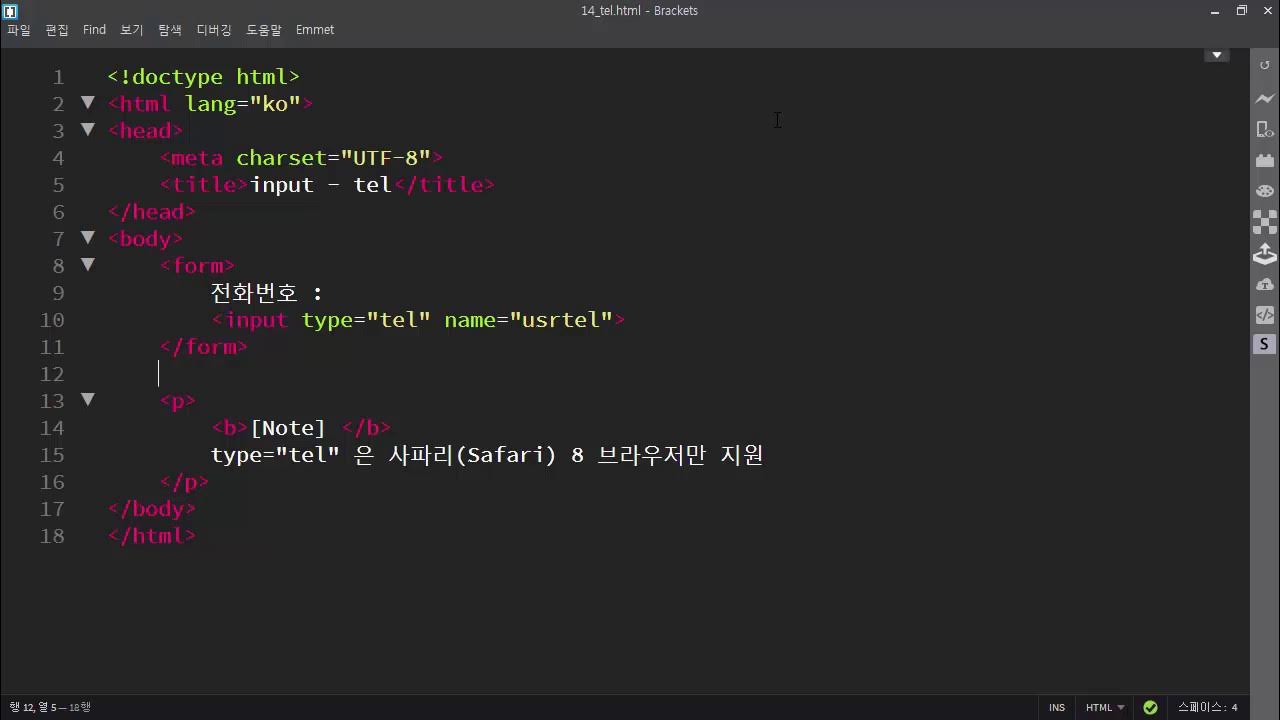Click the green lint check status icon
This screenshot has height=720, width=1280.
[x=1151, y=707]
